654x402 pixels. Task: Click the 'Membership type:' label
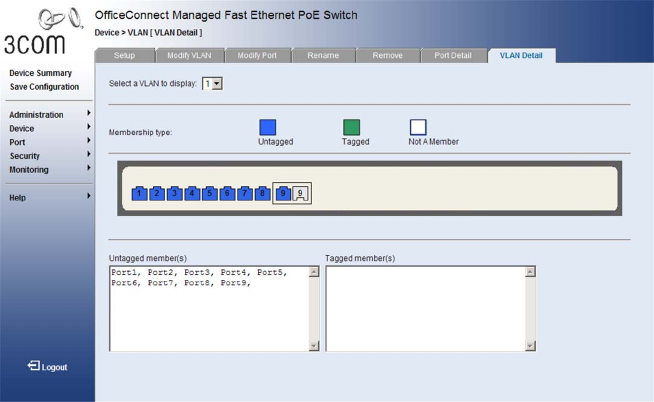[141, 133]
